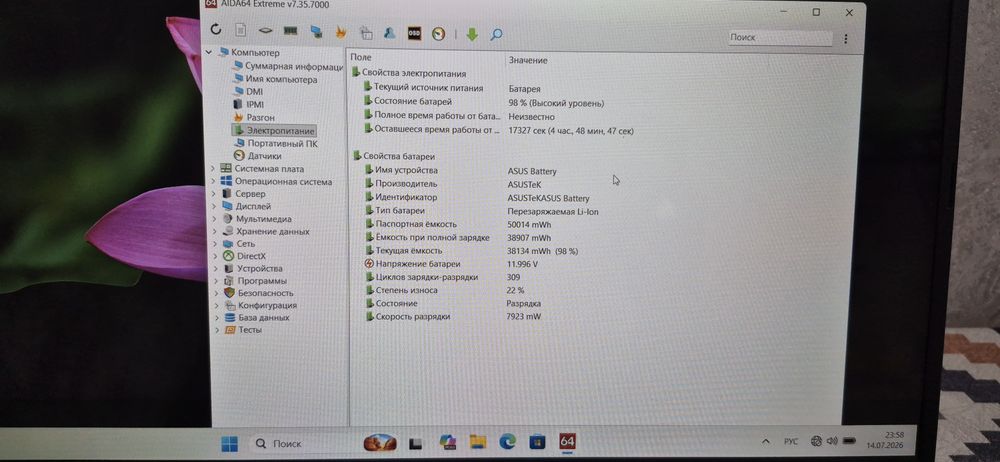Select Разгон in the tree
The width and height of the screenshot is (1000, 462).
tap(254, 117)
